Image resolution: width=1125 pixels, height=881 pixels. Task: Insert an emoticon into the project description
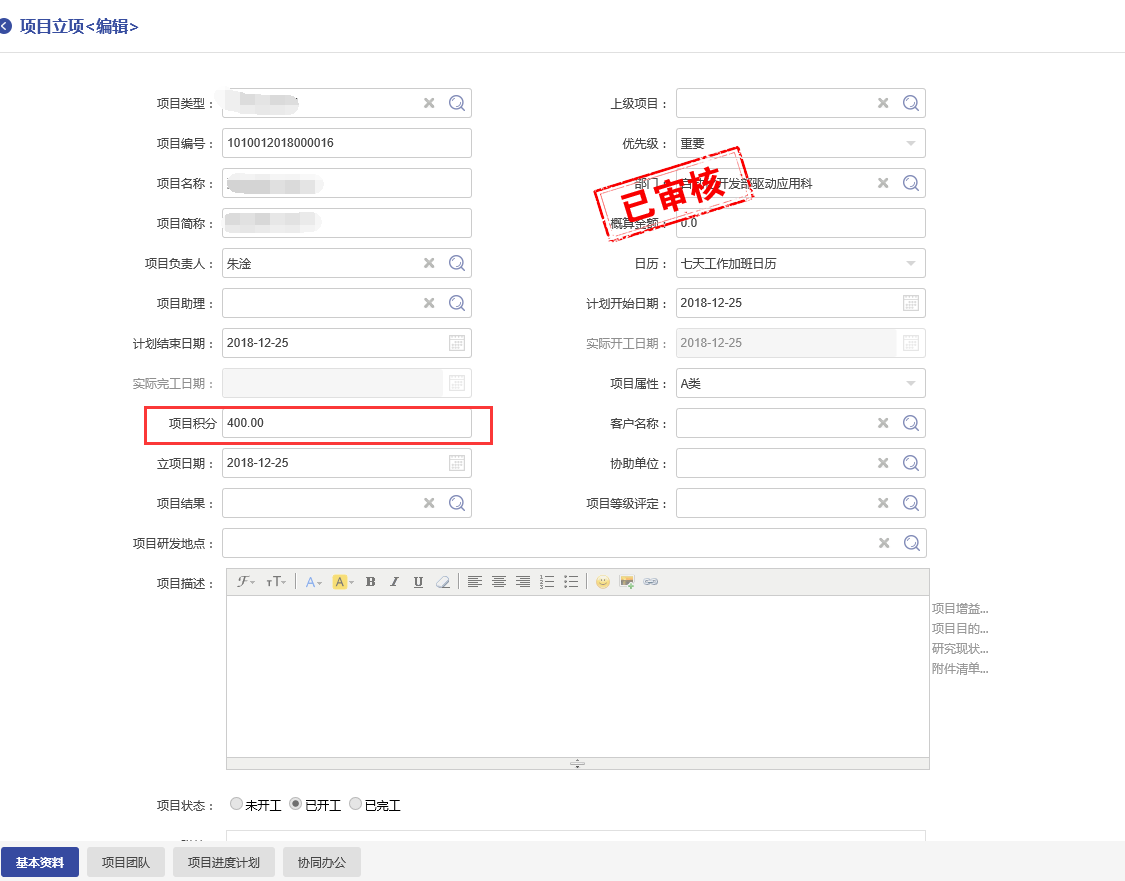(602, 582)
